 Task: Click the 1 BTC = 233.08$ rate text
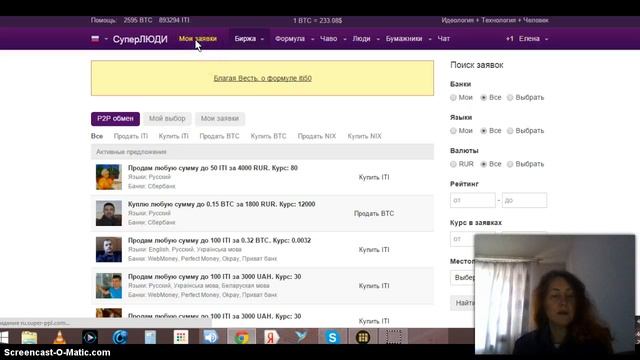318,20
